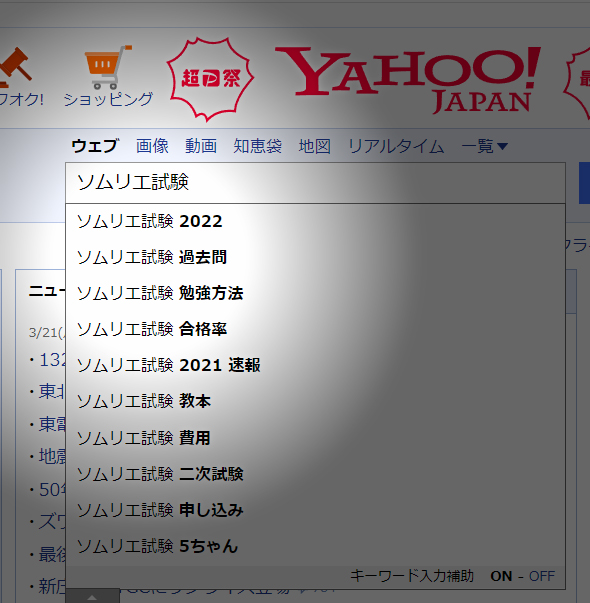Screen dimensions: 590x603
Task: Choose suggestion ソムリエ試験 合格率
Action: point(315,329)
